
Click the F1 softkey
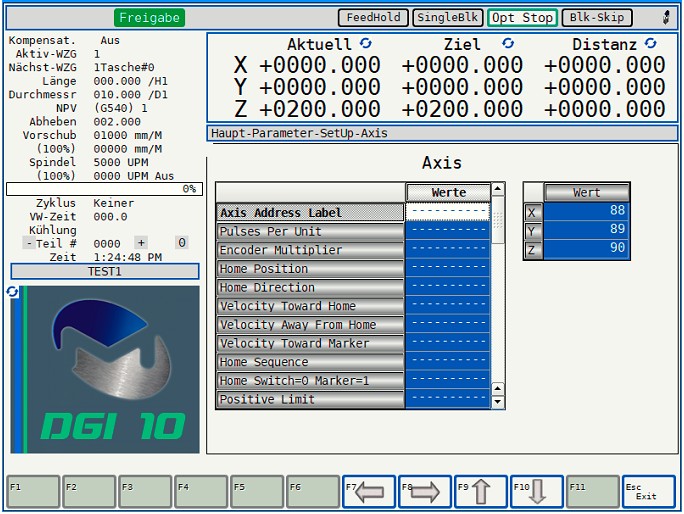33,492
